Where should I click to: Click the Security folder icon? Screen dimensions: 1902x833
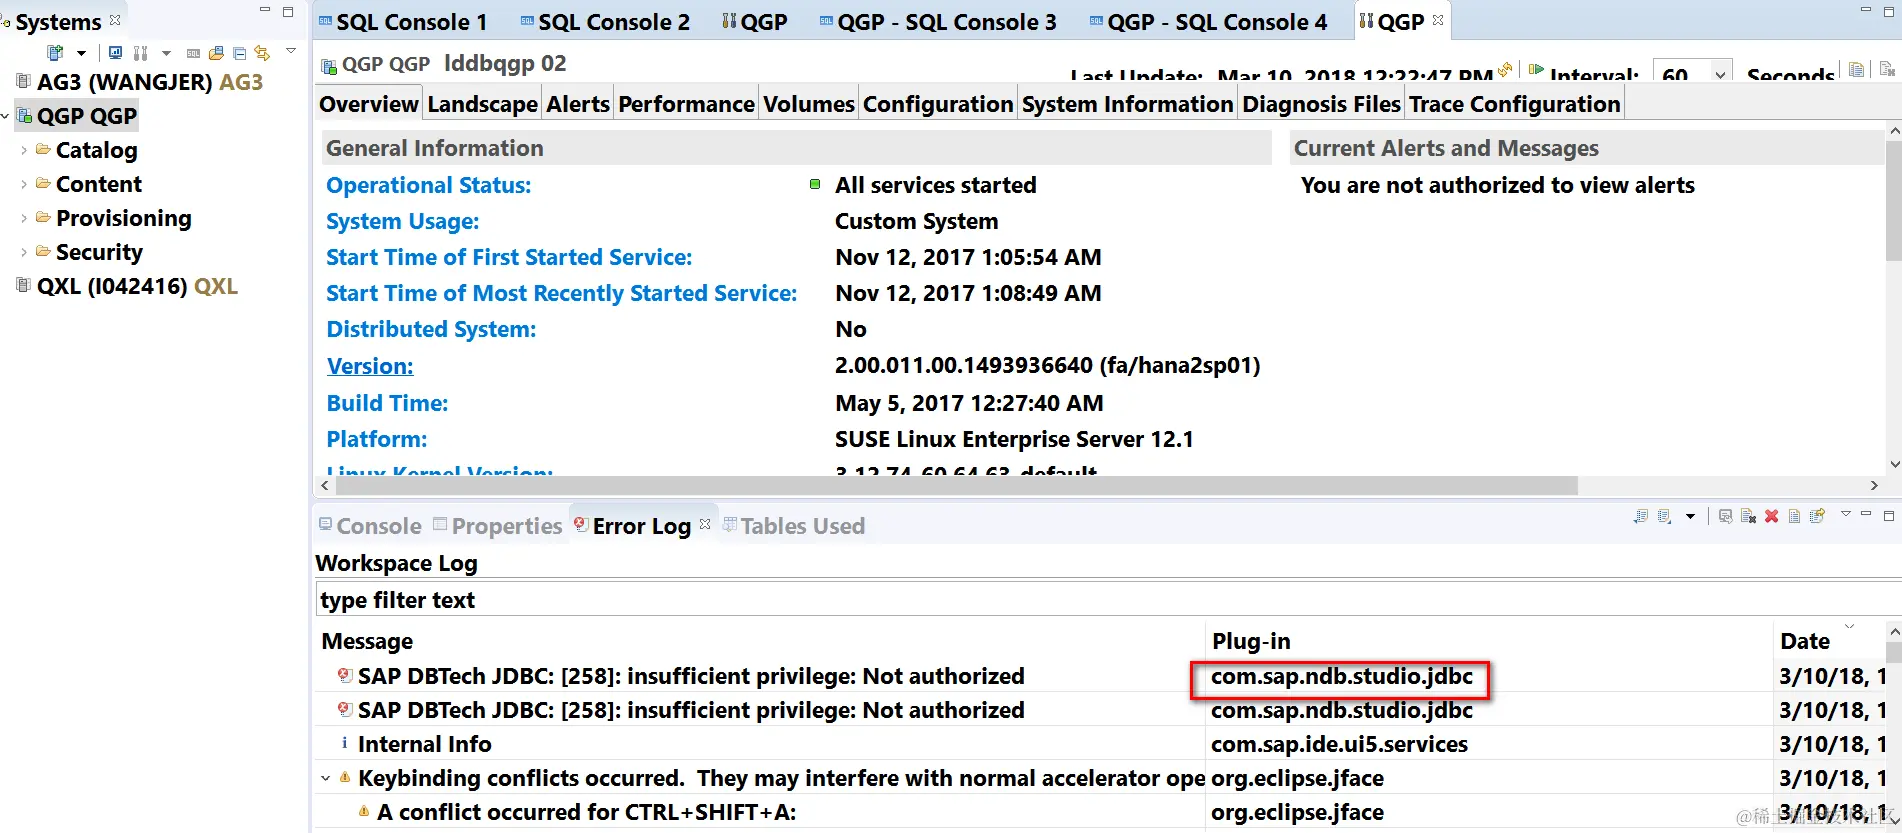(43, 251)
